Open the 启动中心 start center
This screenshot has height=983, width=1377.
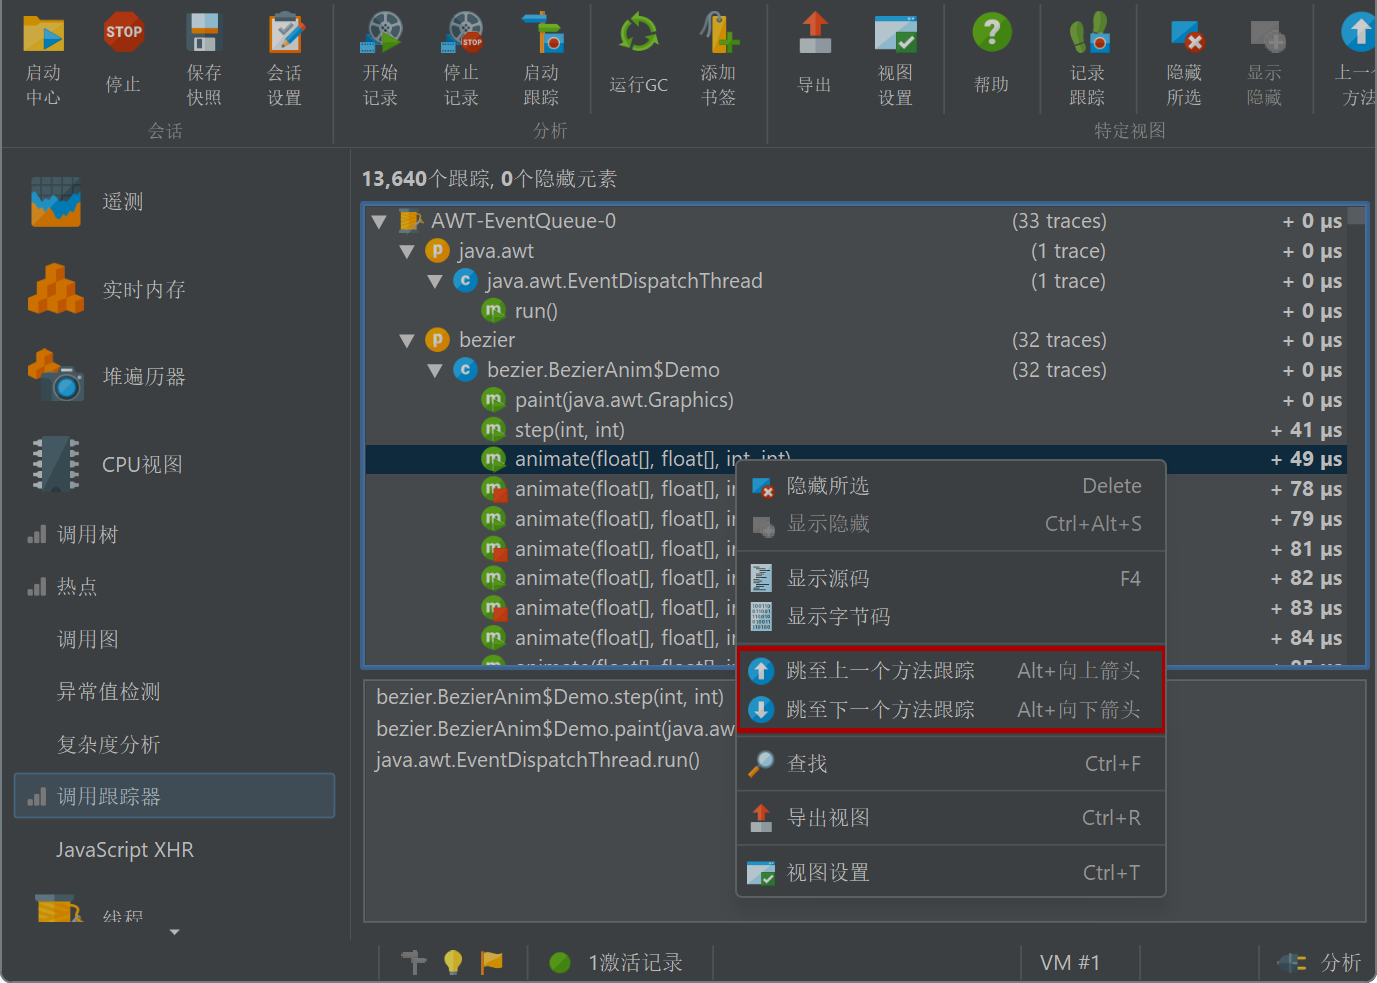tap(43, 35)
